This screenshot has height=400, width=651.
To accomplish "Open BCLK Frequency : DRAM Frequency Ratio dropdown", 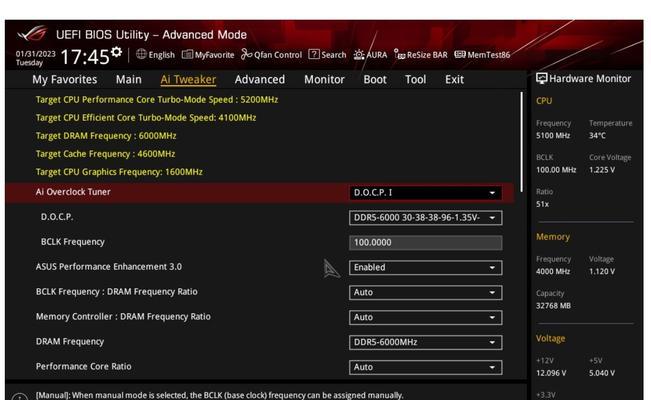I will pyautogui.click(x=426, y=292).
